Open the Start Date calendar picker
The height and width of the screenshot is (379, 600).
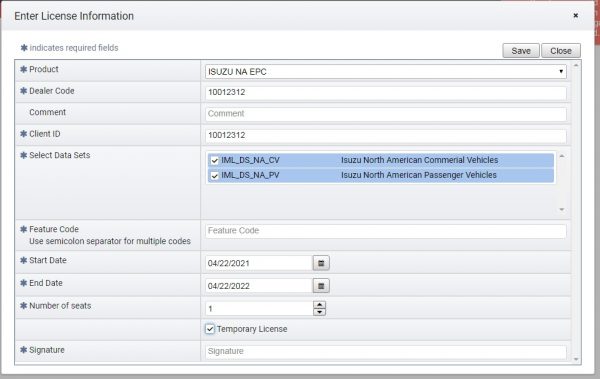pos(321,263)
